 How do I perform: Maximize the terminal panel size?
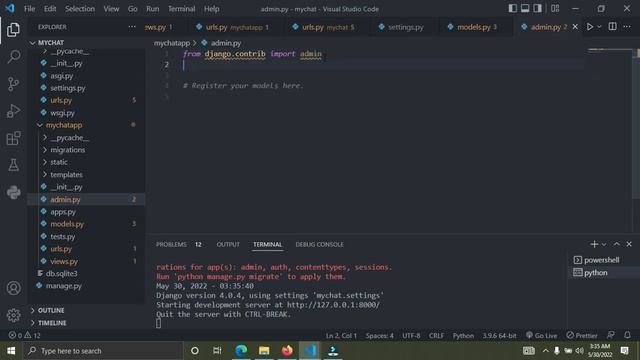click(617, 244)
